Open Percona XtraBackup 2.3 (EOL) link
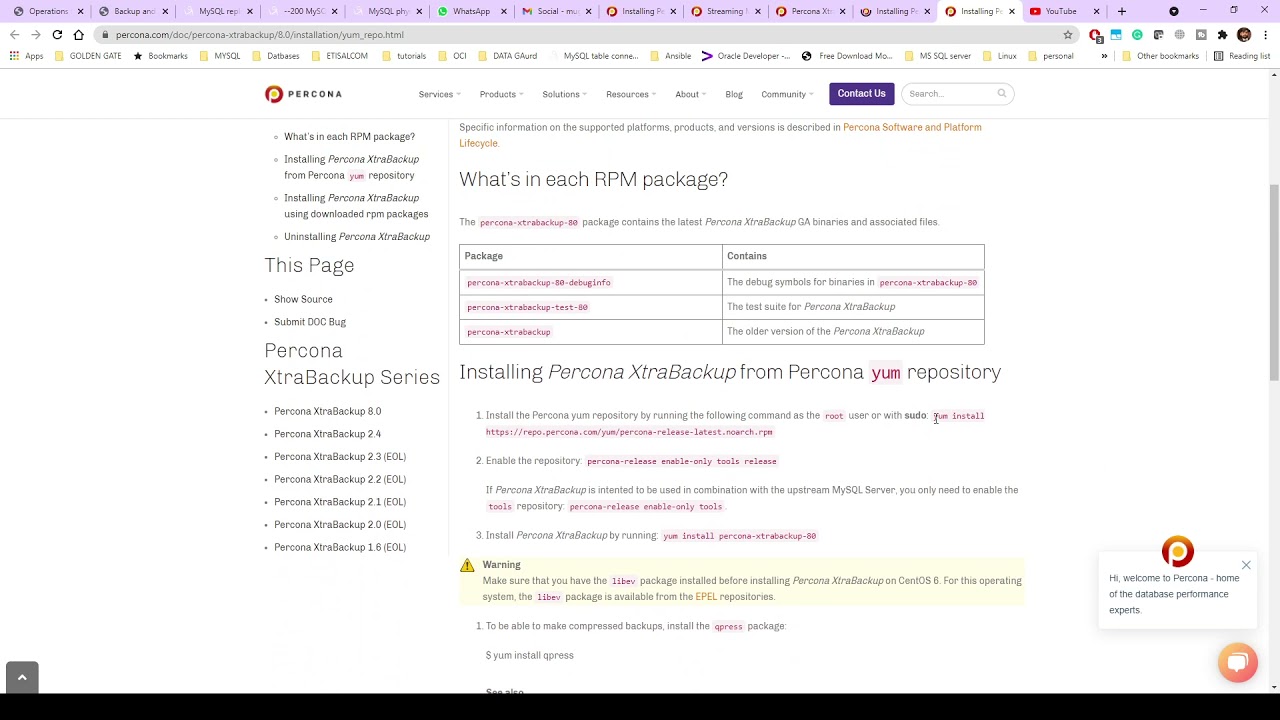1280x720 pixels. click(x=340, y=457)
